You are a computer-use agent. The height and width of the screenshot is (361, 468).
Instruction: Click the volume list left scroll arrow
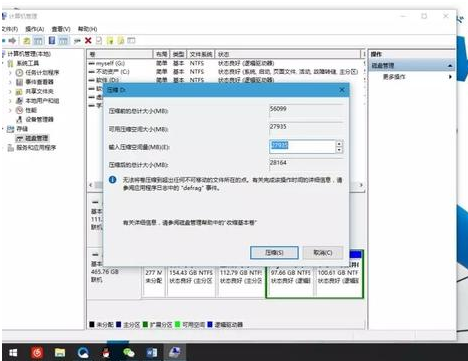[x=91, y=185]
